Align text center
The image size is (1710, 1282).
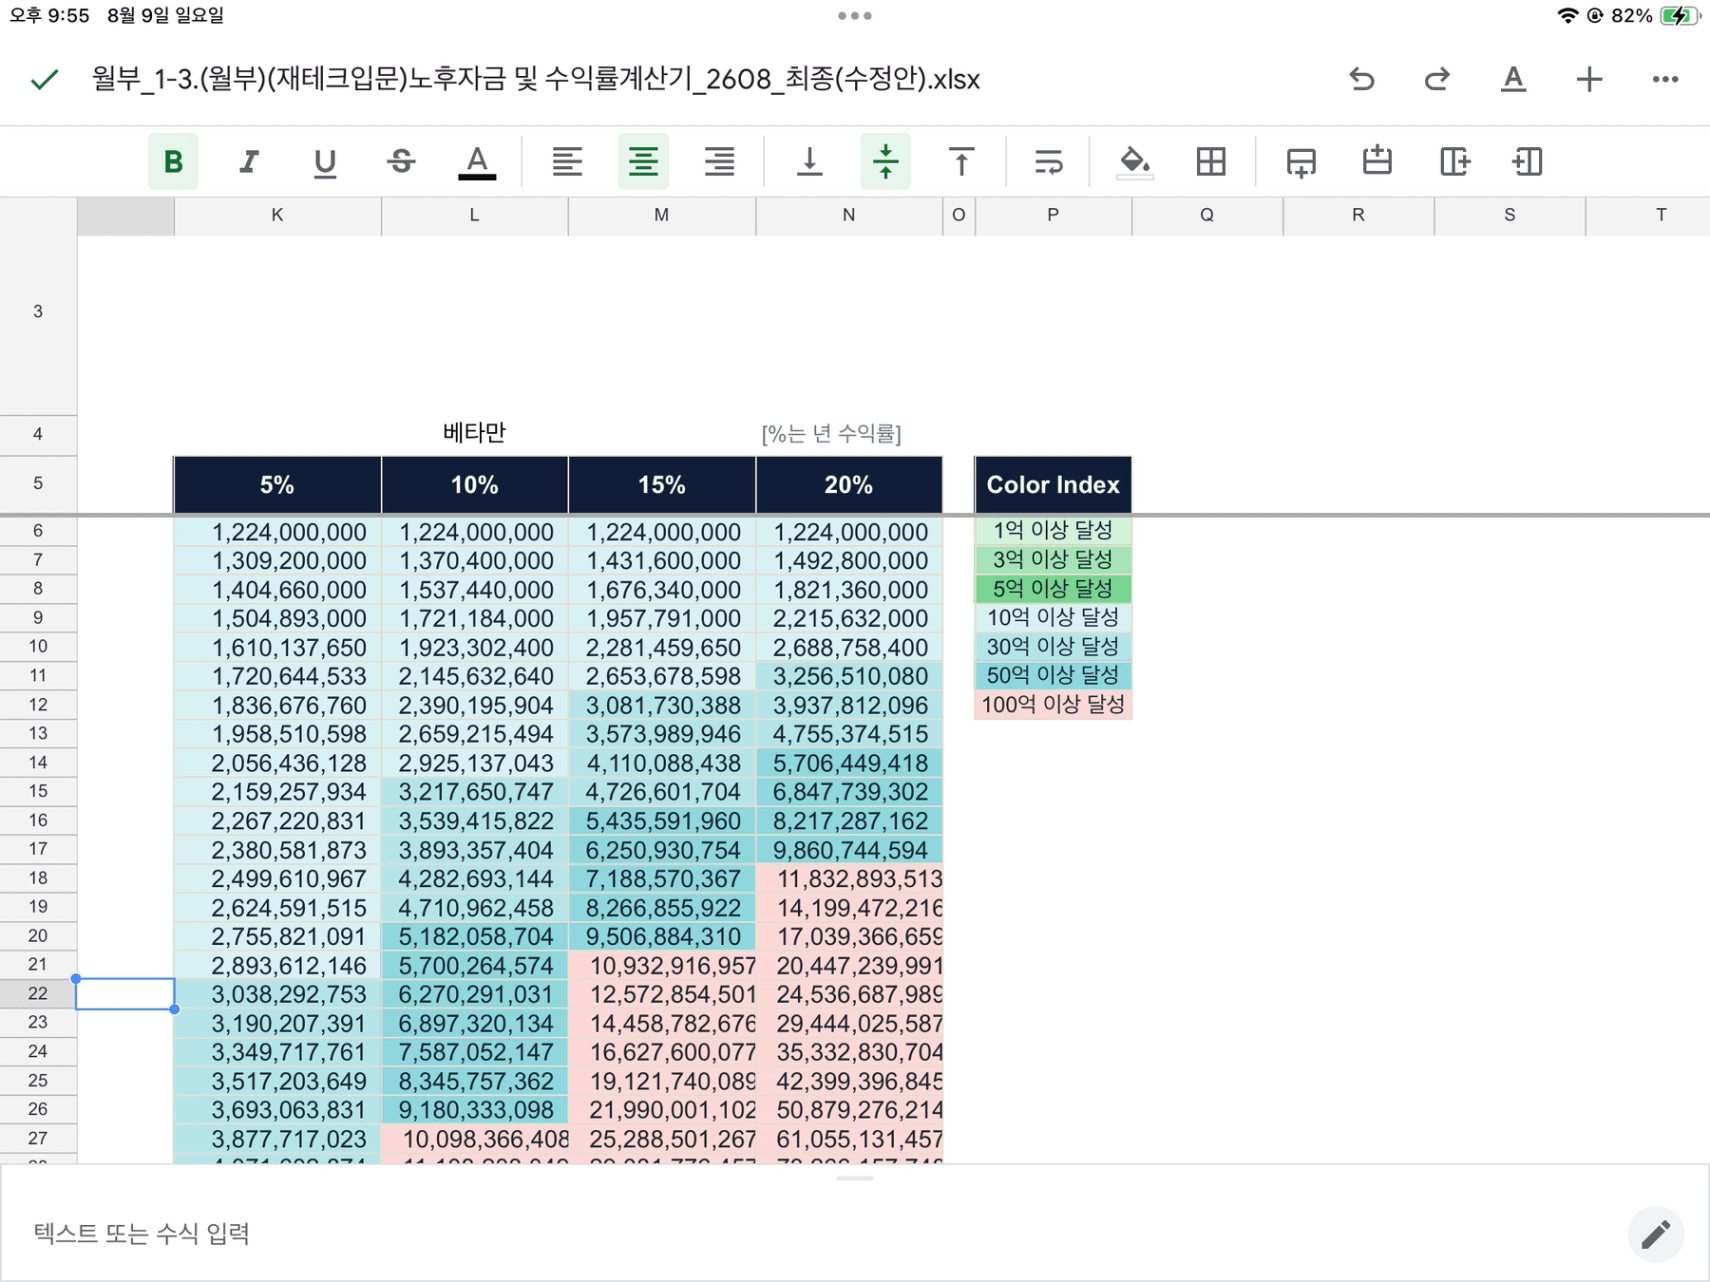click(x=643, y=161)
